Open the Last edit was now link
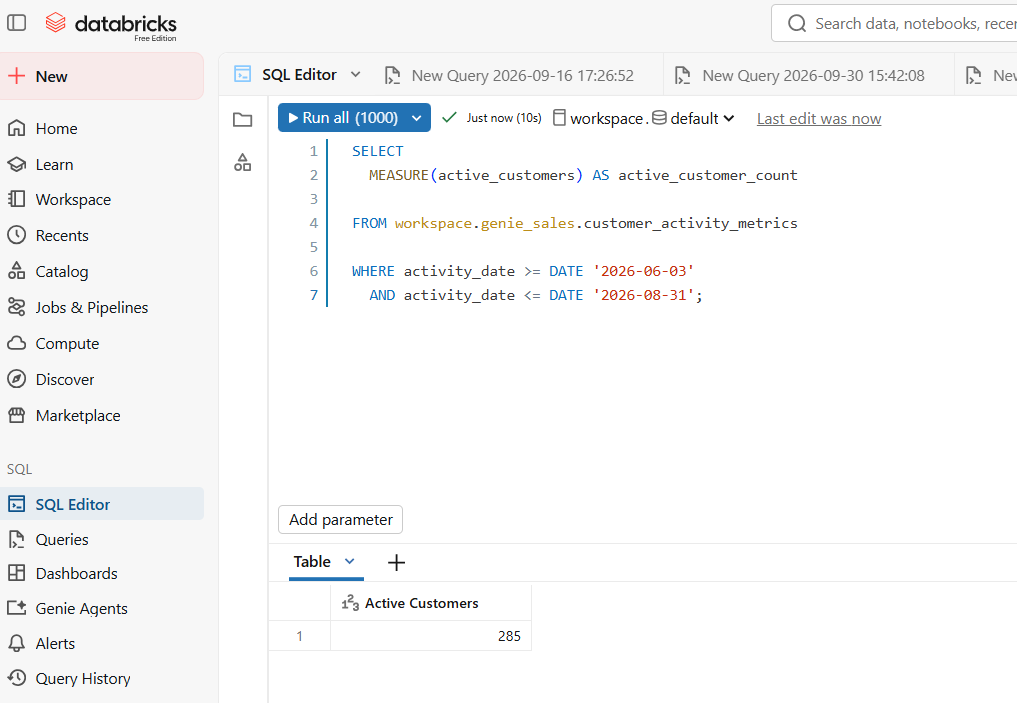This screenshot has height=703, width=1017. (x=819, y=119)
